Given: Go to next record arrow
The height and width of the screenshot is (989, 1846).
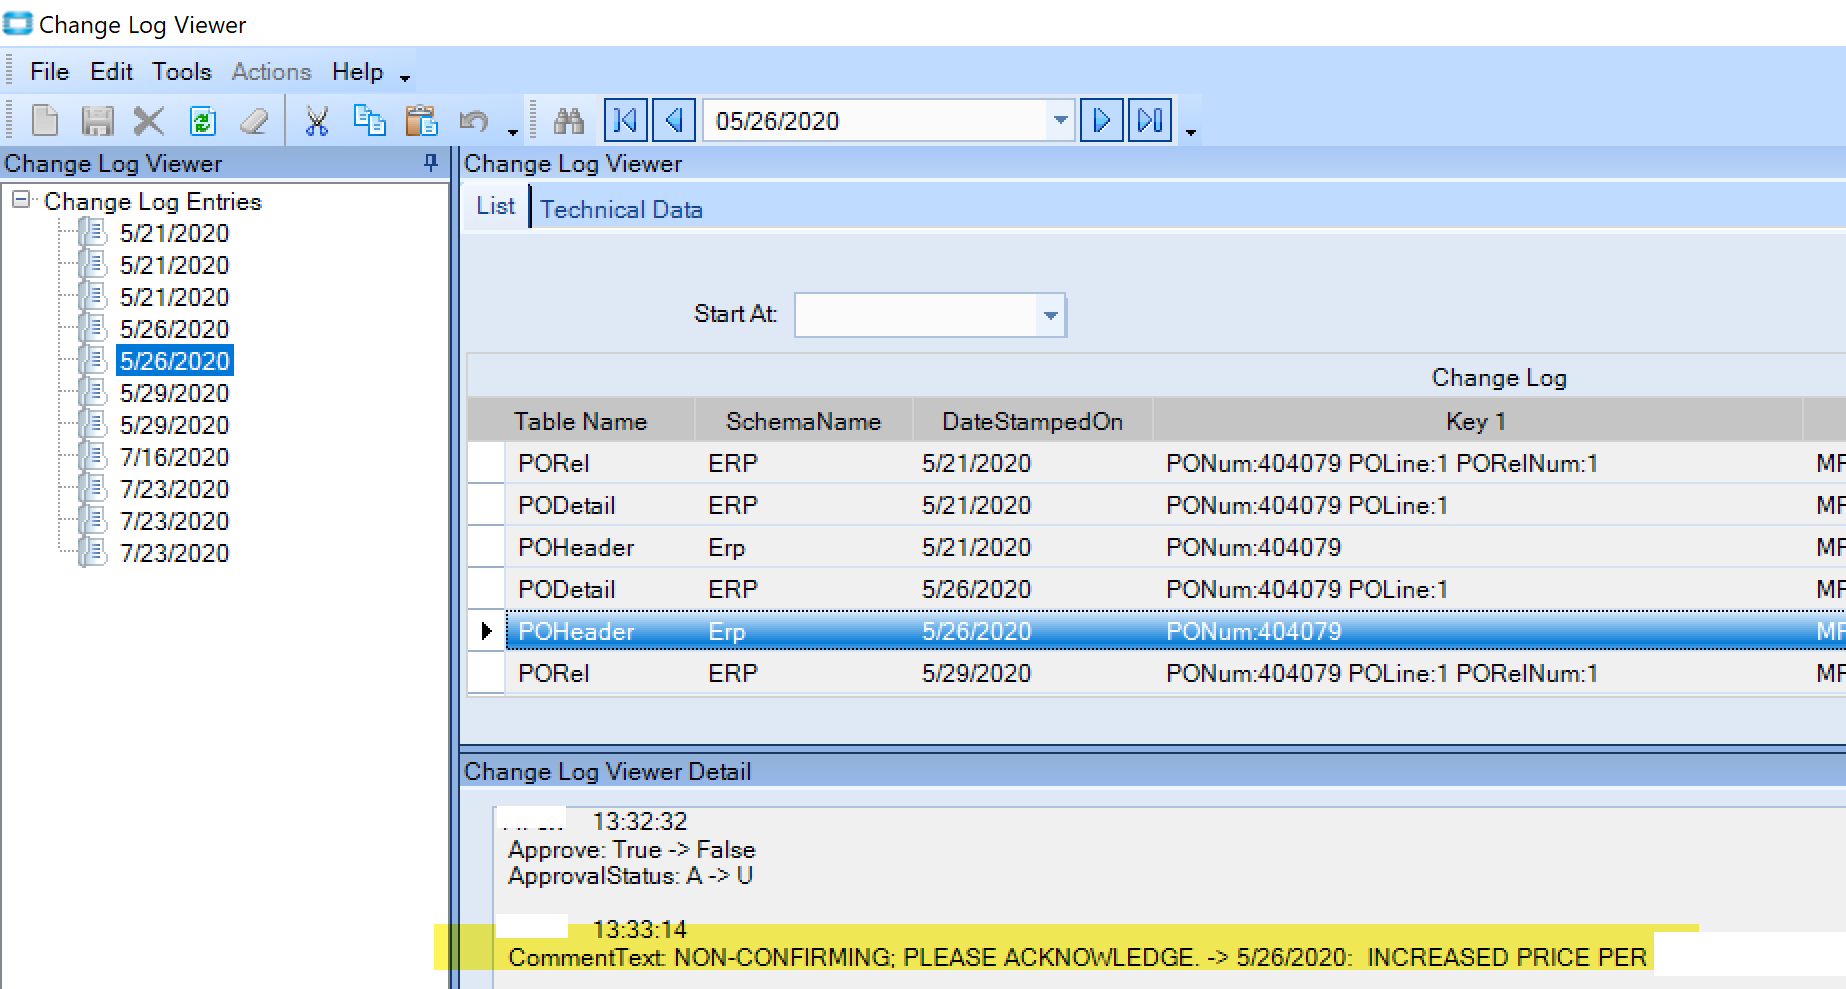Looking at the screenshot, I should coord(1102,121).
